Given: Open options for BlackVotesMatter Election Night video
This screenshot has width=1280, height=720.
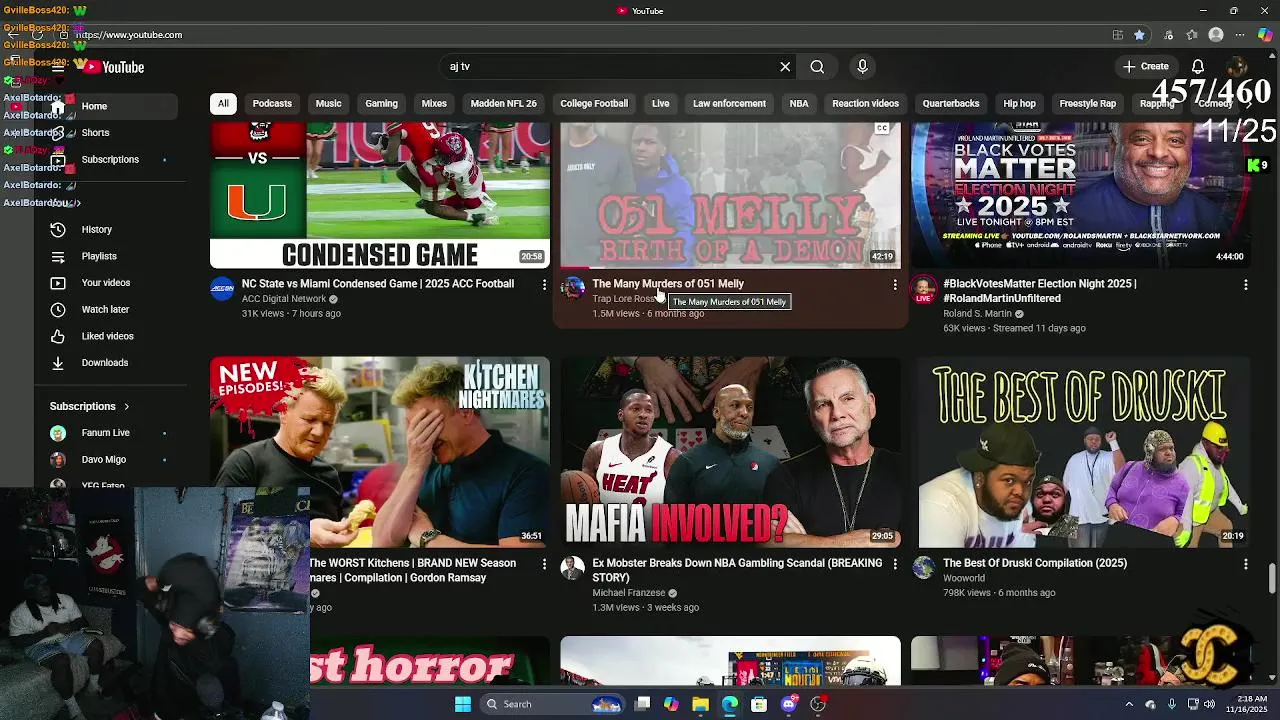Looking at the screenshot, I should (1246, 285).
